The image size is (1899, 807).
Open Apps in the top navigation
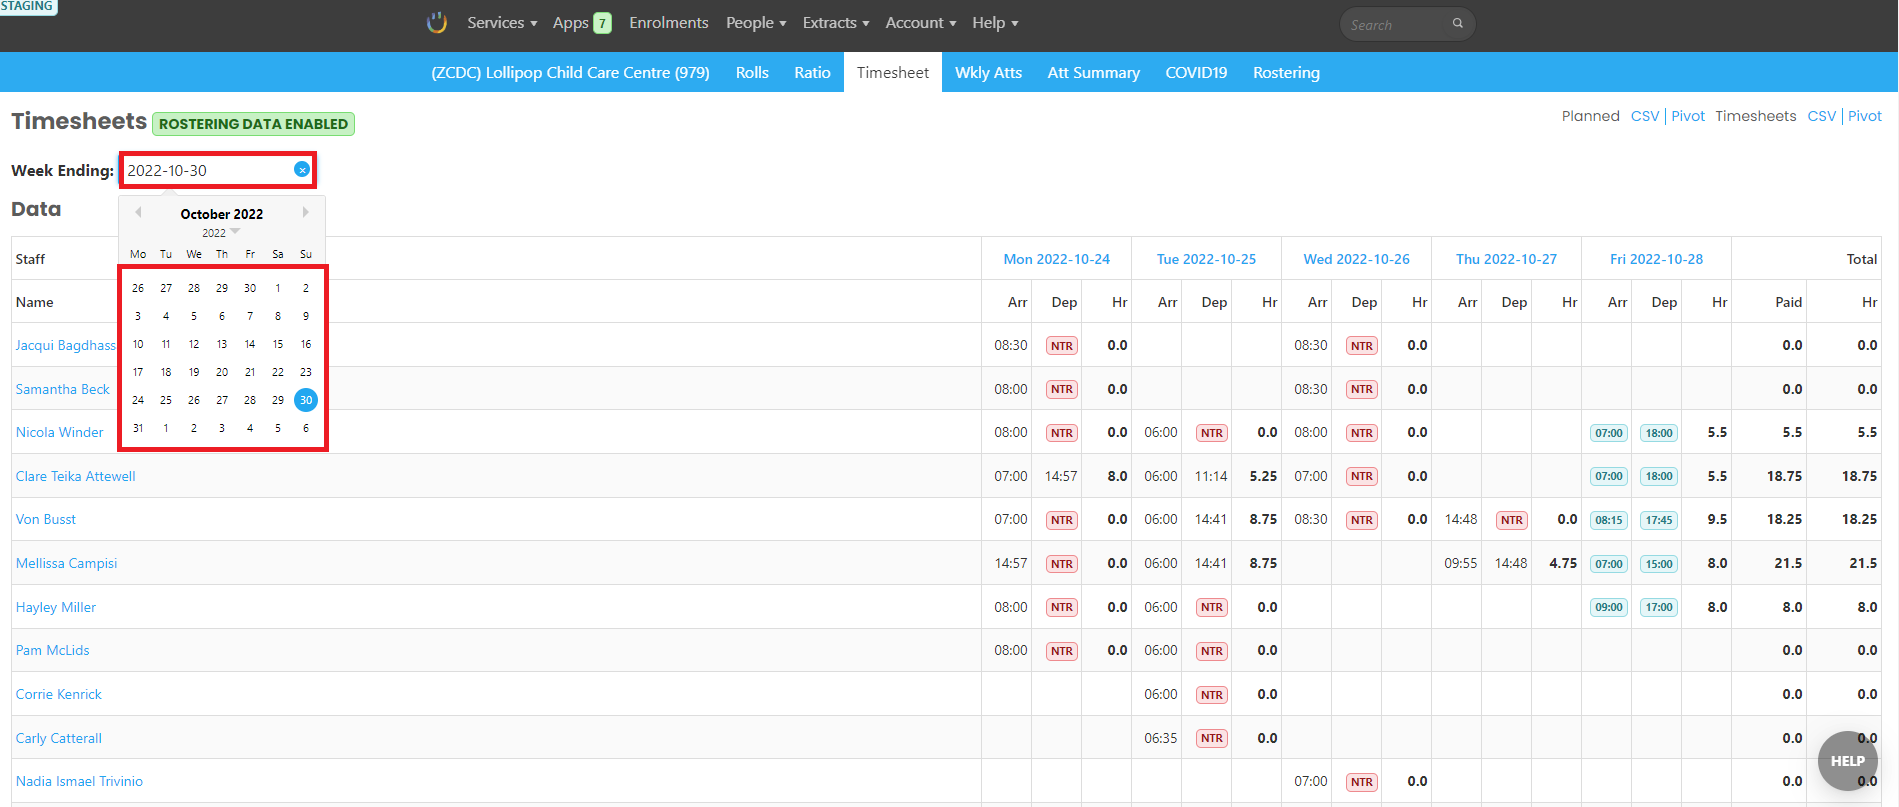coord(571,22)
